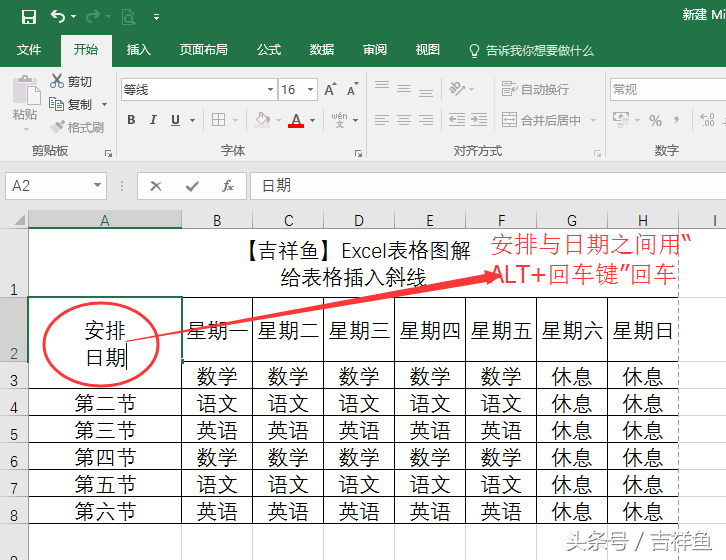Click the 星期三 cell

(359, 330)
